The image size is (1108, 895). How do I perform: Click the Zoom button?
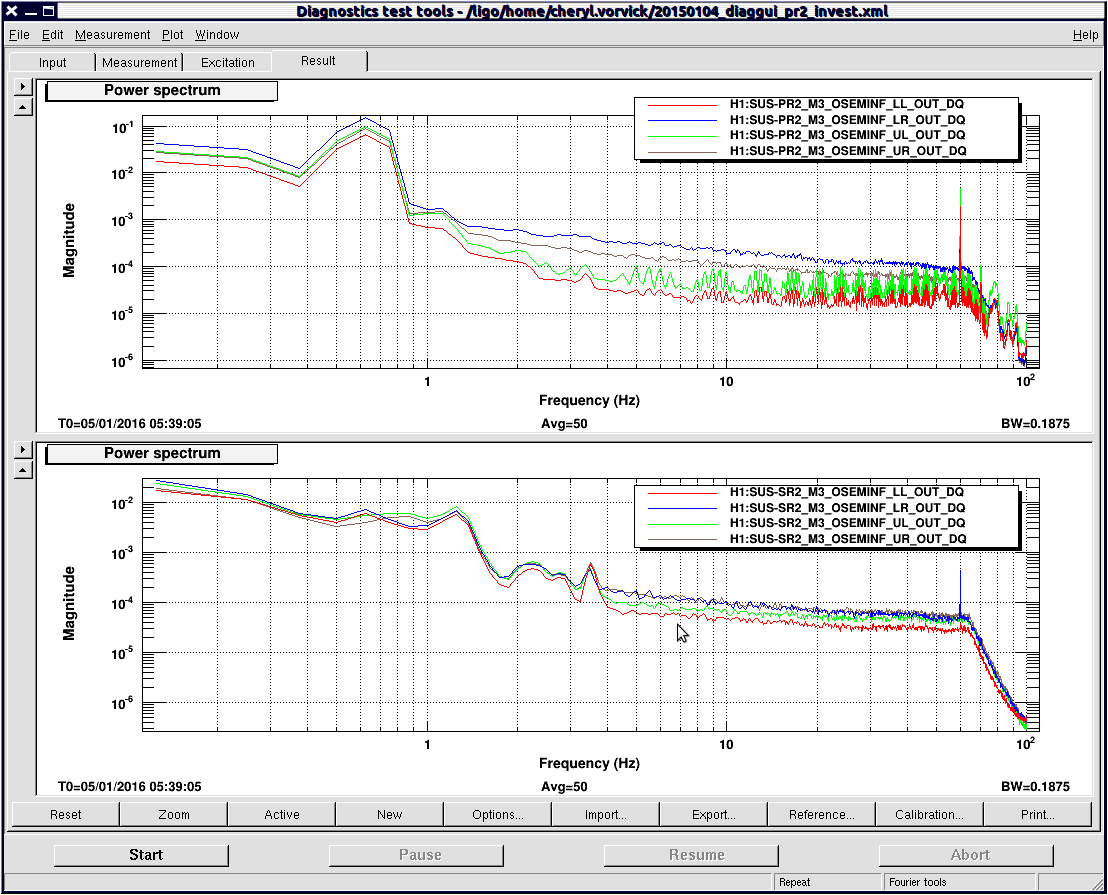point(174,814)
